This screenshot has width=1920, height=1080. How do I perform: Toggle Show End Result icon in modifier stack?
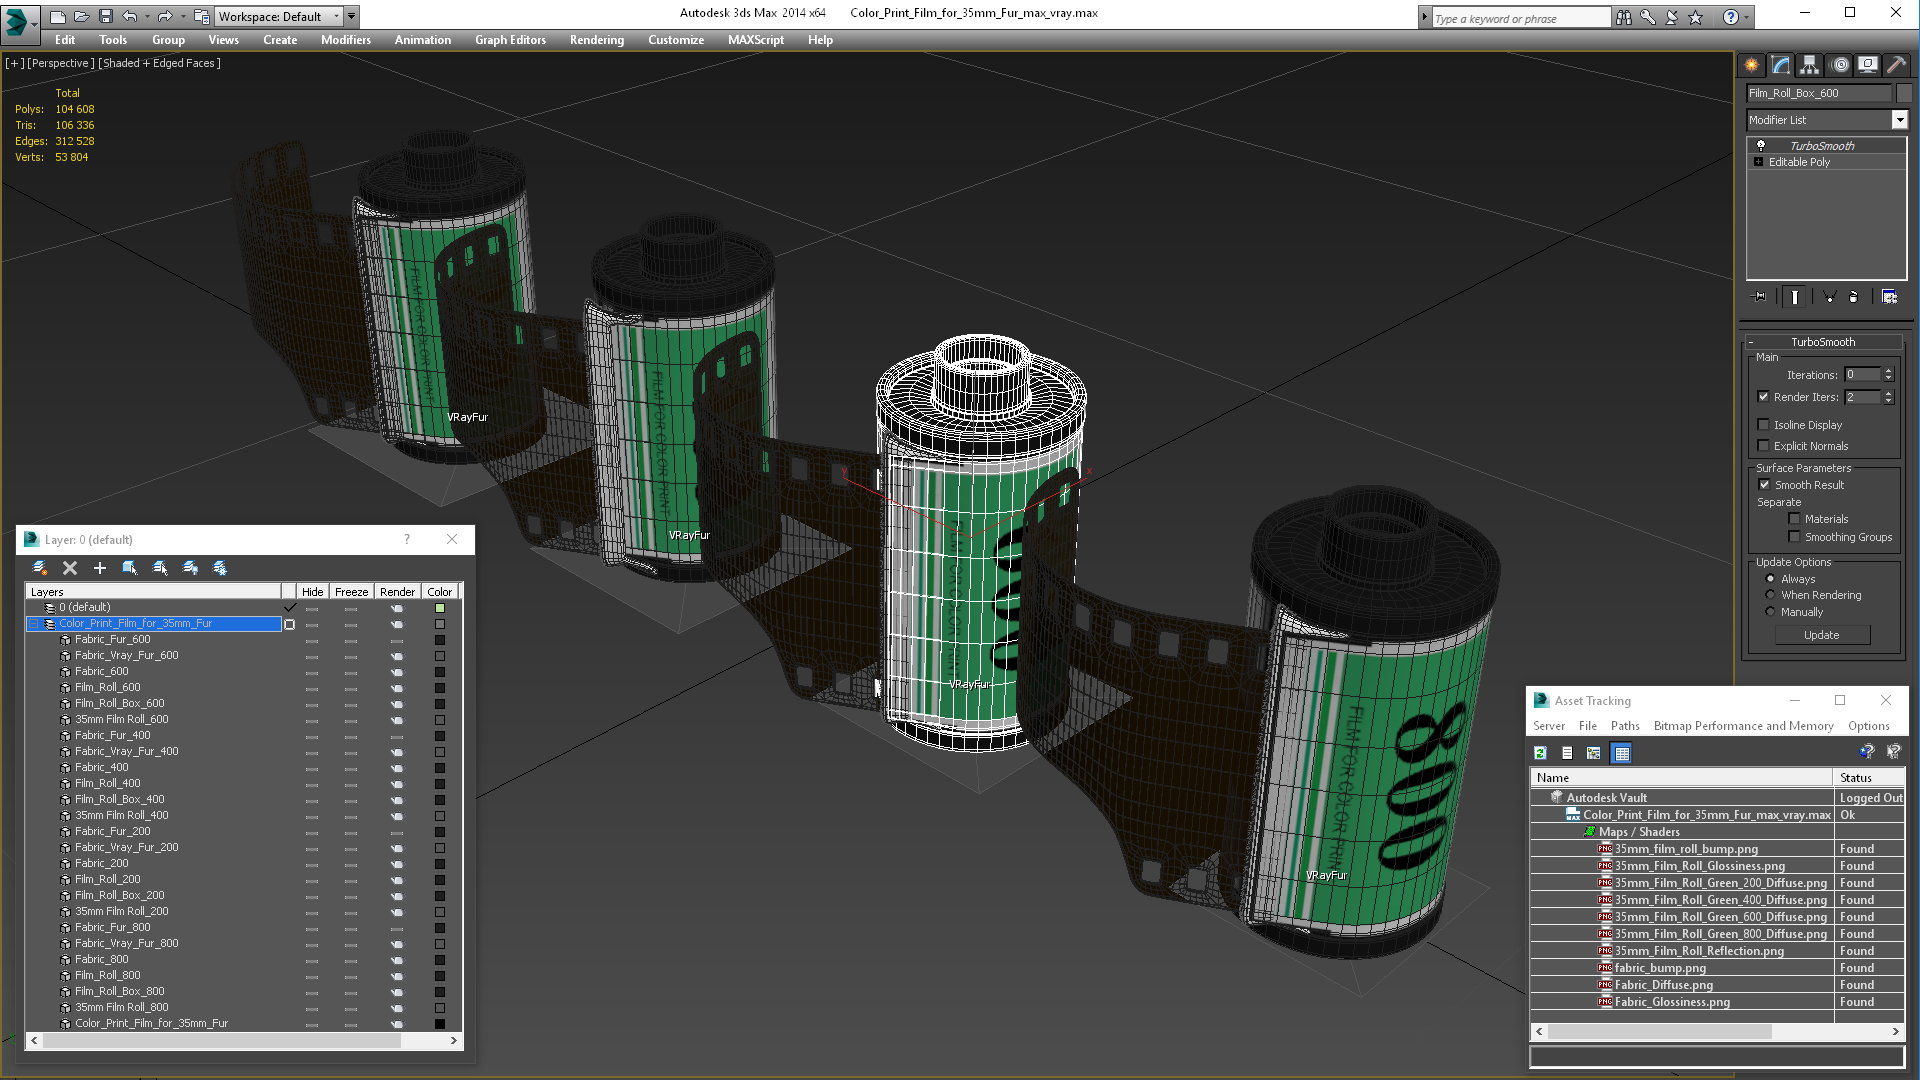click(x=1795, y=297)
